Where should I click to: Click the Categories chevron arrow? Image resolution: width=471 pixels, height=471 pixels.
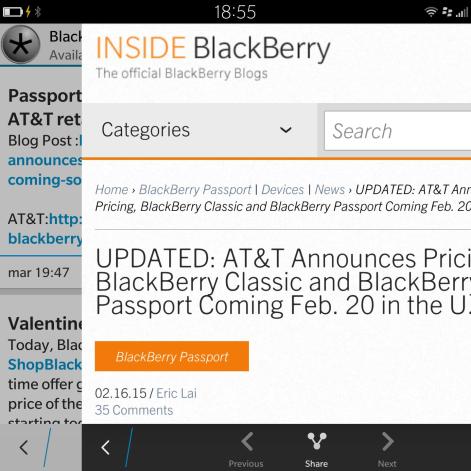click(x=286, y=130)
